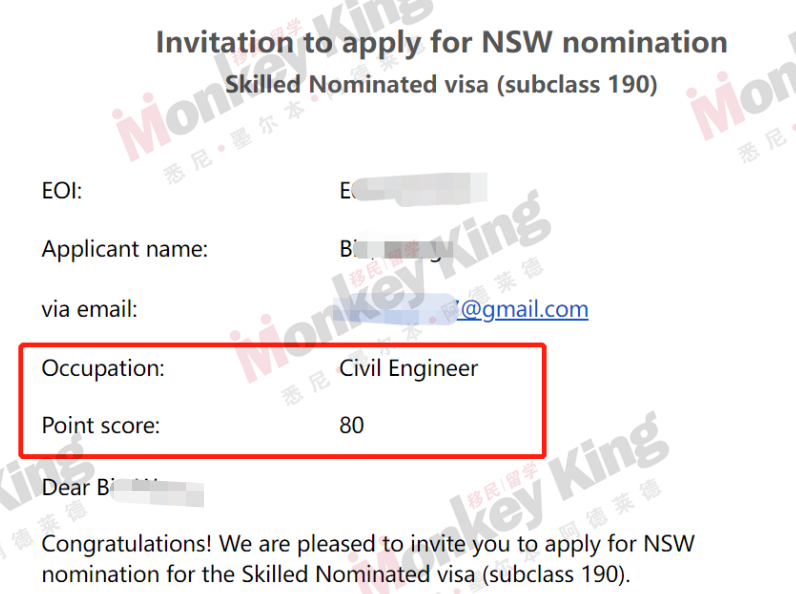Select the 'Occupation:' label

[103, 368]
